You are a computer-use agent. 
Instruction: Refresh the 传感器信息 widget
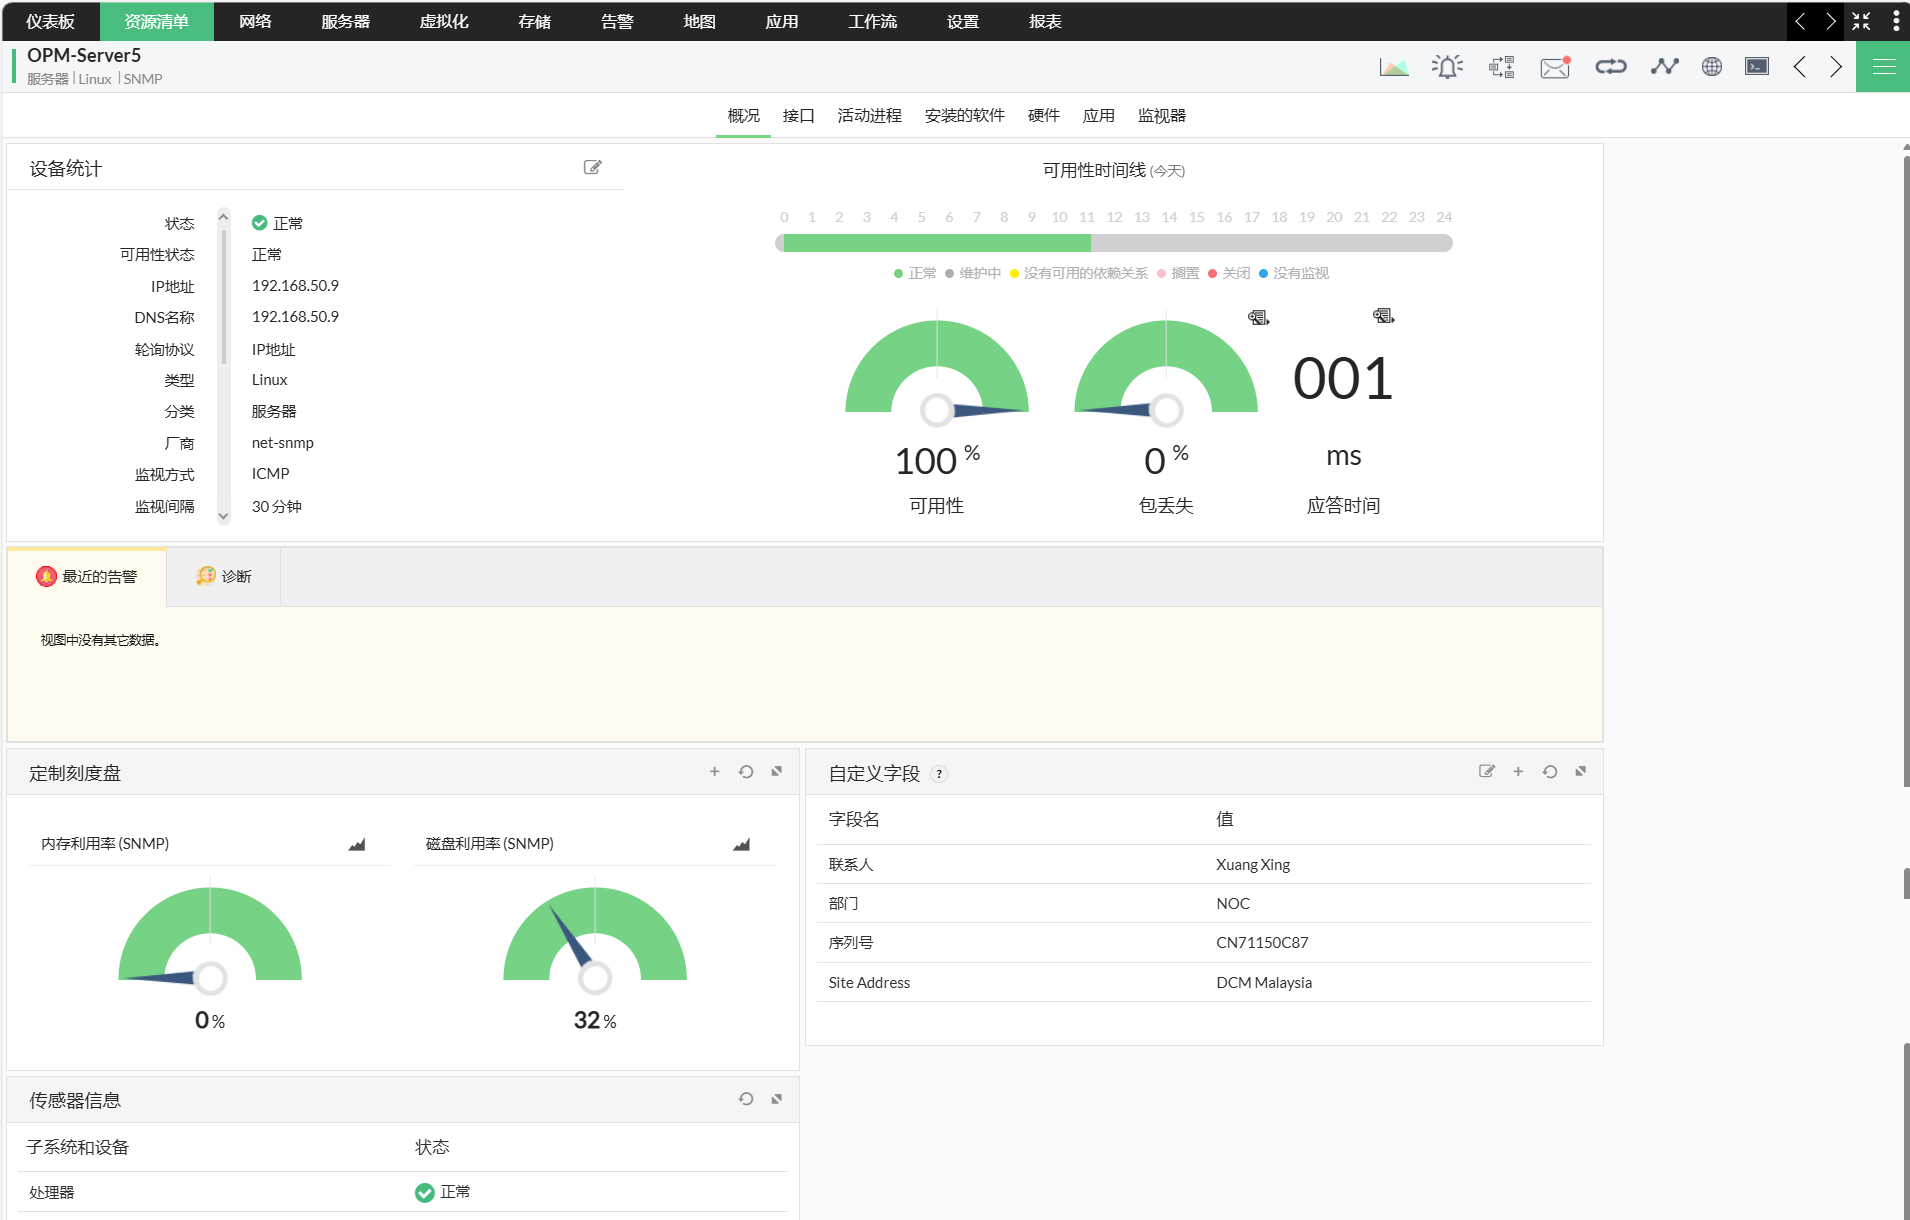[x=746, y=1099]
